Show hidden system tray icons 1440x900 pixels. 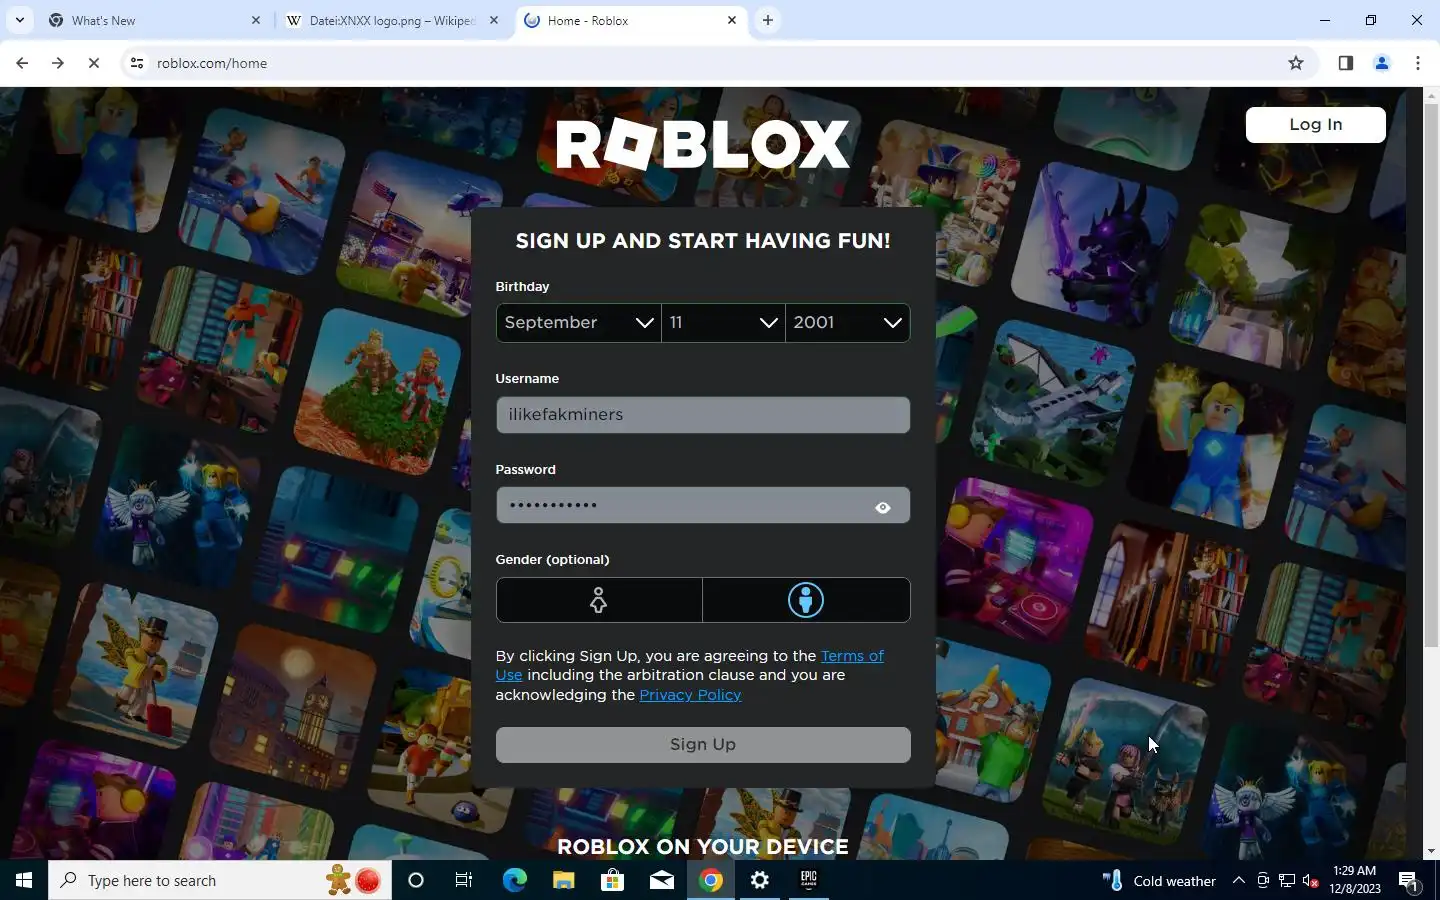[x=1238, y=880]
